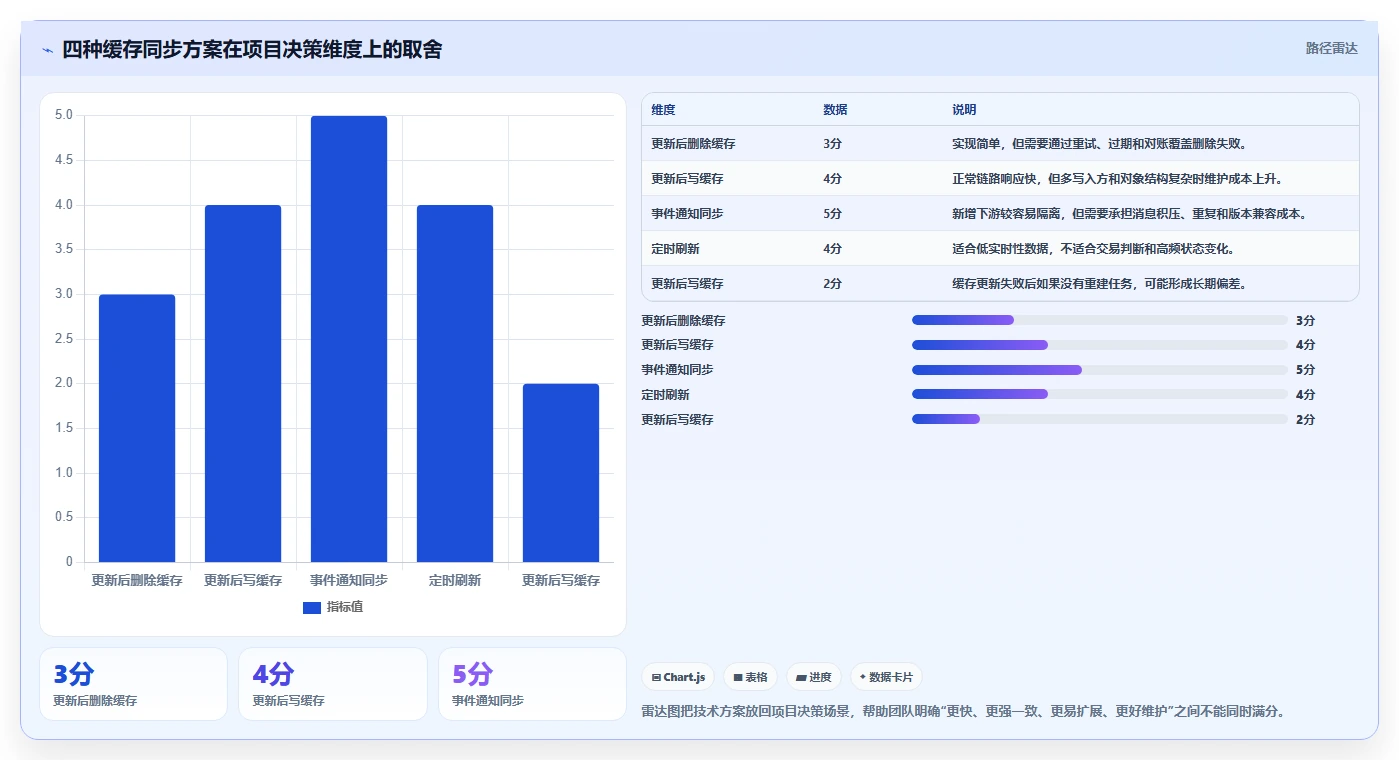The height and width of the screenshot is (760, 1399).
Task: Click the Chart.js chip
Action: (679, 677)
